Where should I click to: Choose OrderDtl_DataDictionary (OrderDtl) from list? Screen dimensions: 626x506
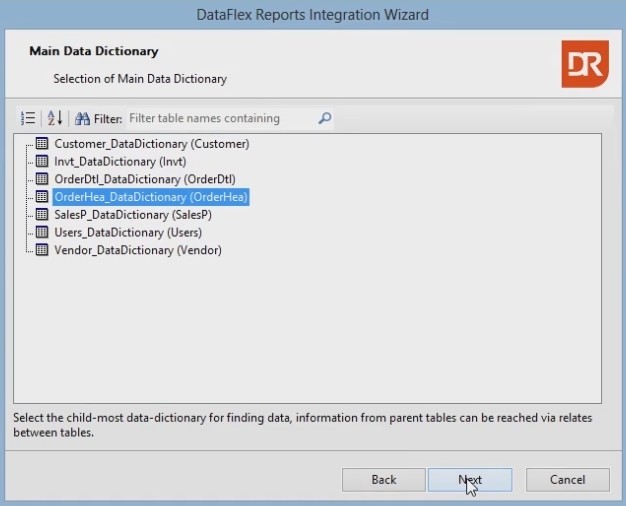(144, 179)
